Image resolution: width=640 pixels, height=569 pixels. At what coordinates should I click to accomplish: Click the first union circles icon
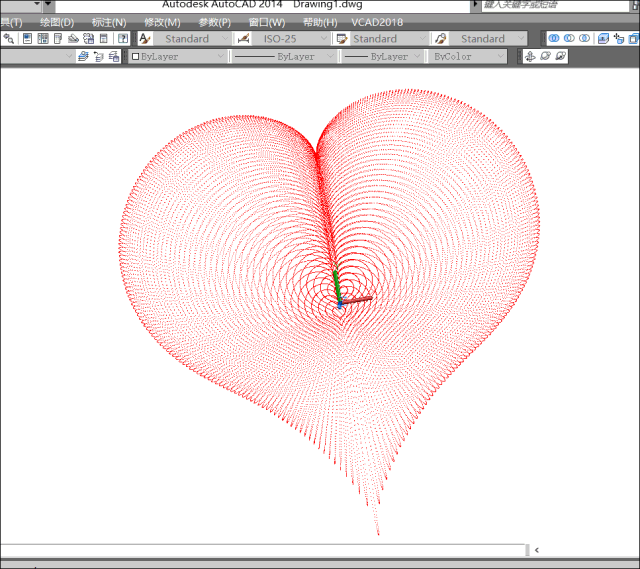553,39
